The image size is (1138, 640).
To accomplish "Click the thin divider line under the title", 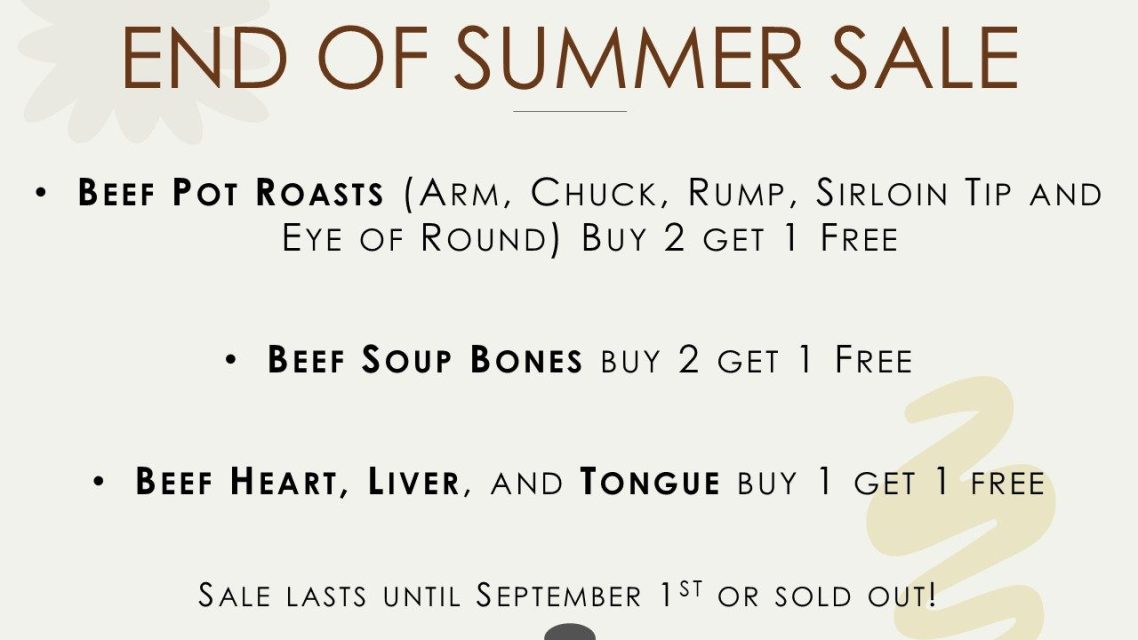I will [x=570, y=112].
